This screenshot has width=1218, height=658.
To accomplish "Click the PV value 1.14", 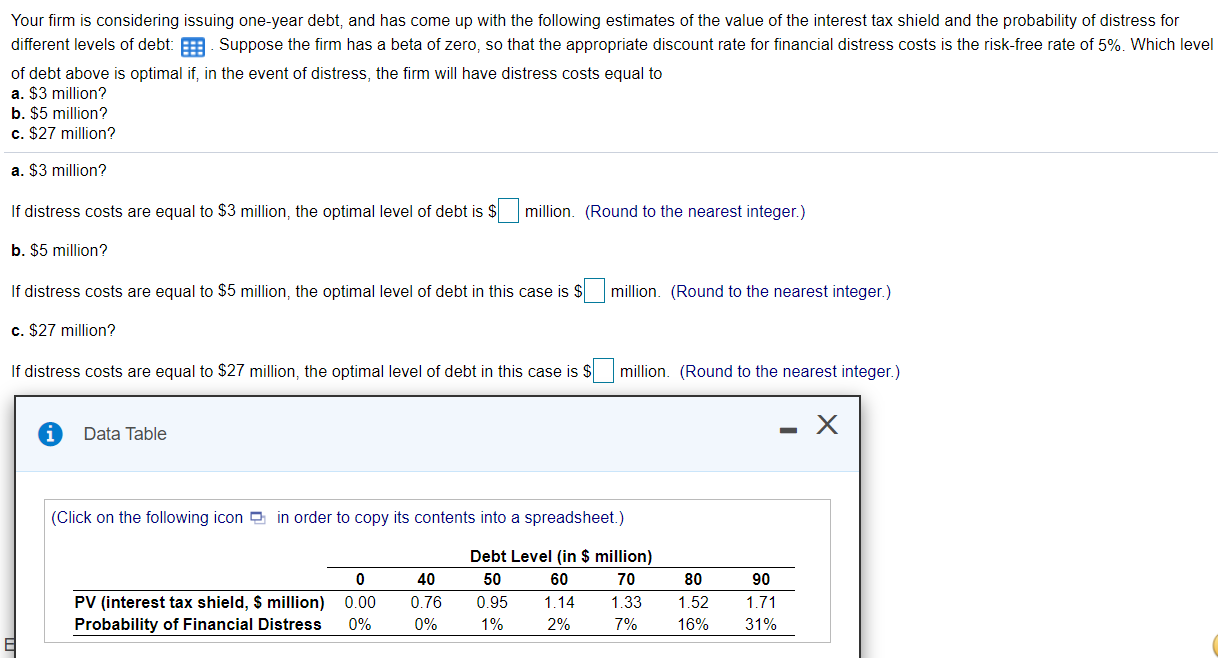I will (x=559, y=602).
